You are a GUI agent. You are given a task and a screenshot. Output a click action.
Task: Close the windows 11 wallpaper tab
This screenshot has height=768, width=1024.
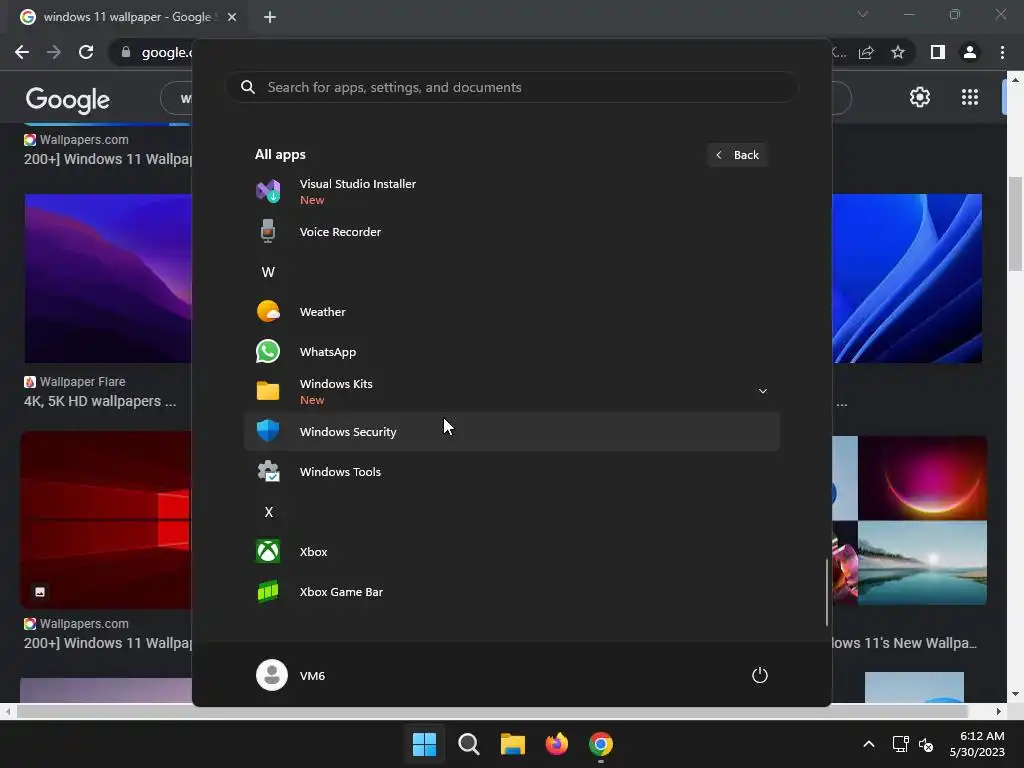232,17
